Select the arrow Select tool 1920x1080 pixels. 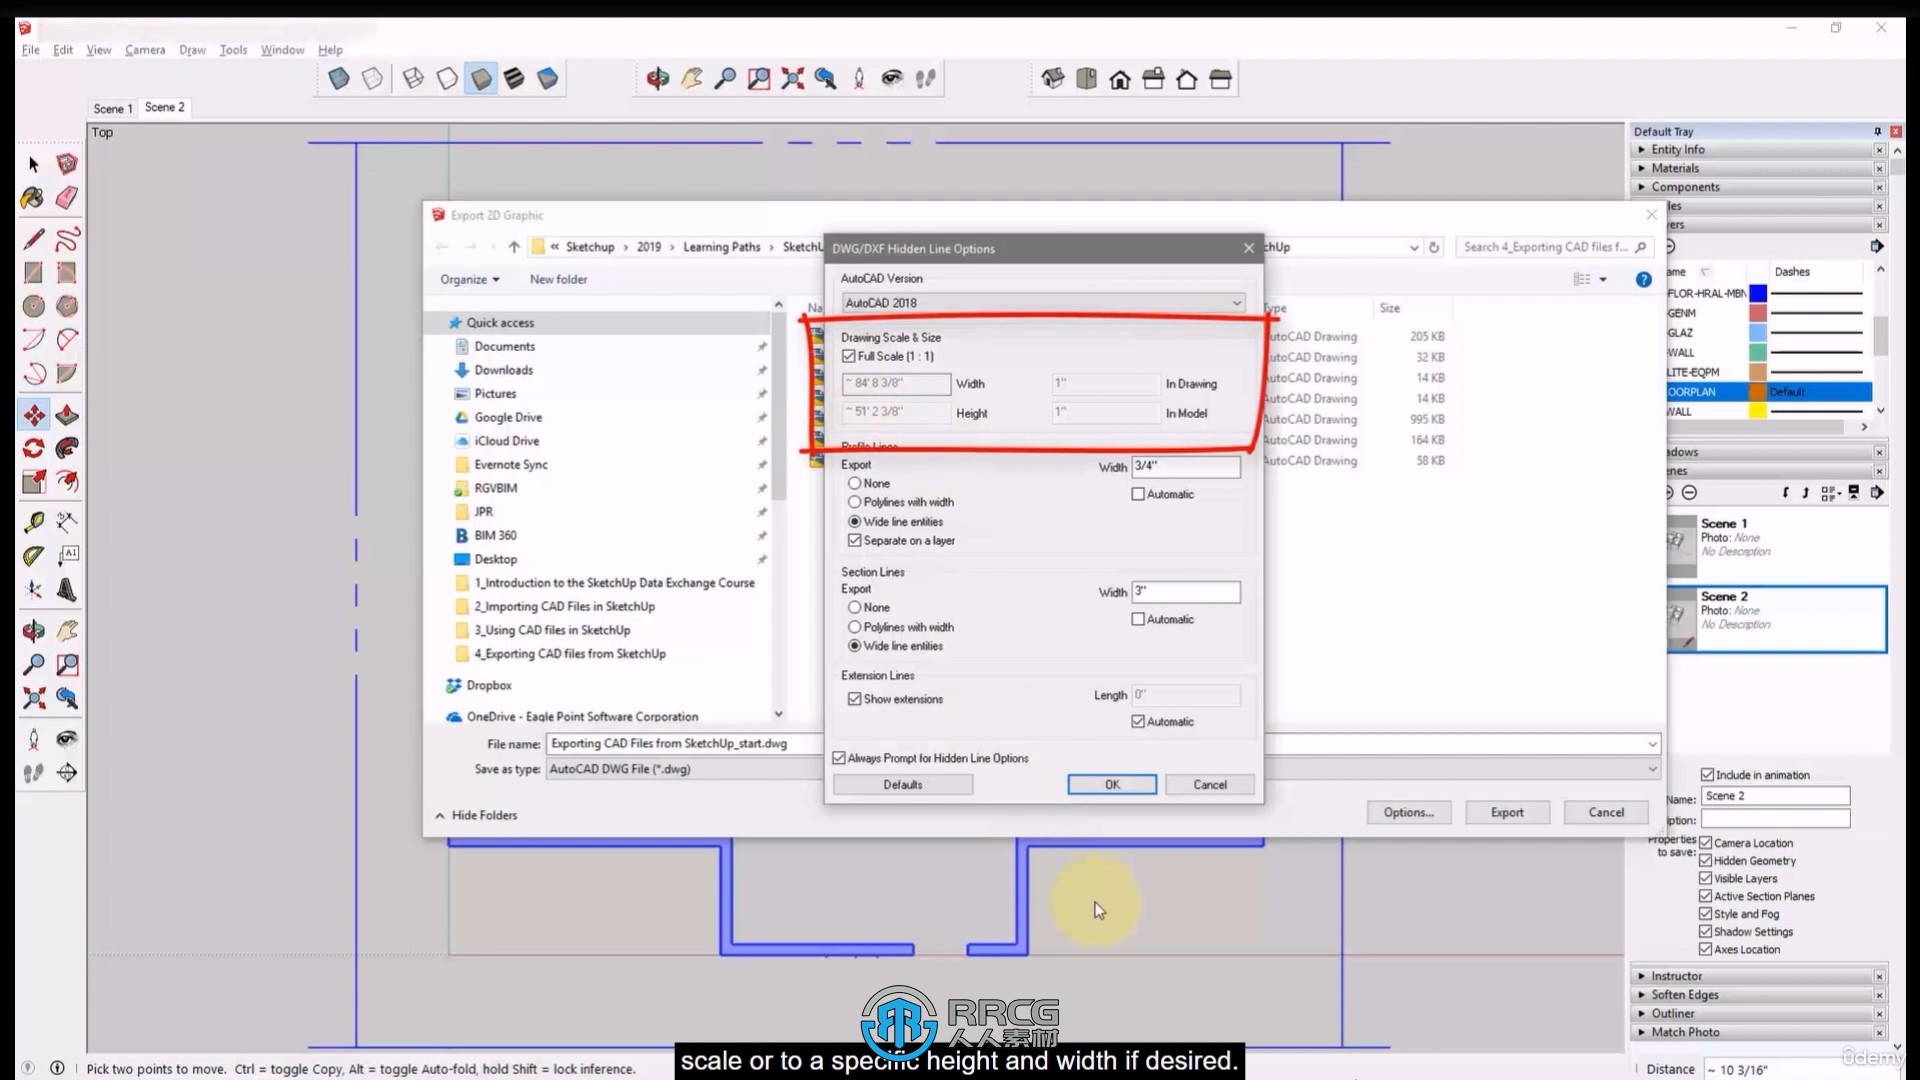[x=33, y=164]
